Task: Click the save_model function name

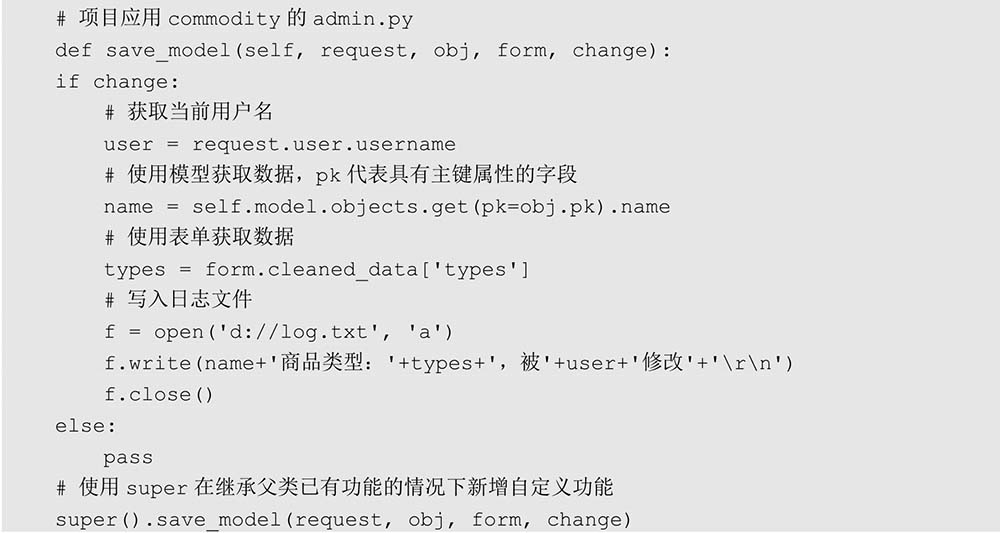Action: click(168, 51)
